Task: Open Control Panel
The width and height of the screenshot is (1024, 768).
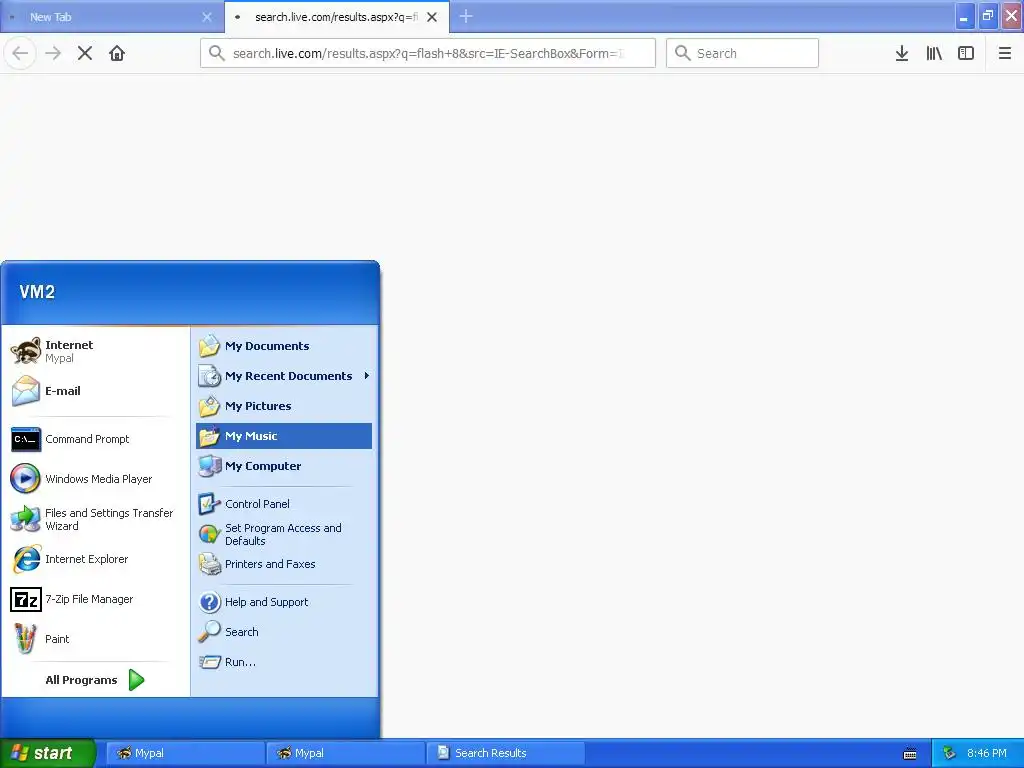Action: click(284, 504)
